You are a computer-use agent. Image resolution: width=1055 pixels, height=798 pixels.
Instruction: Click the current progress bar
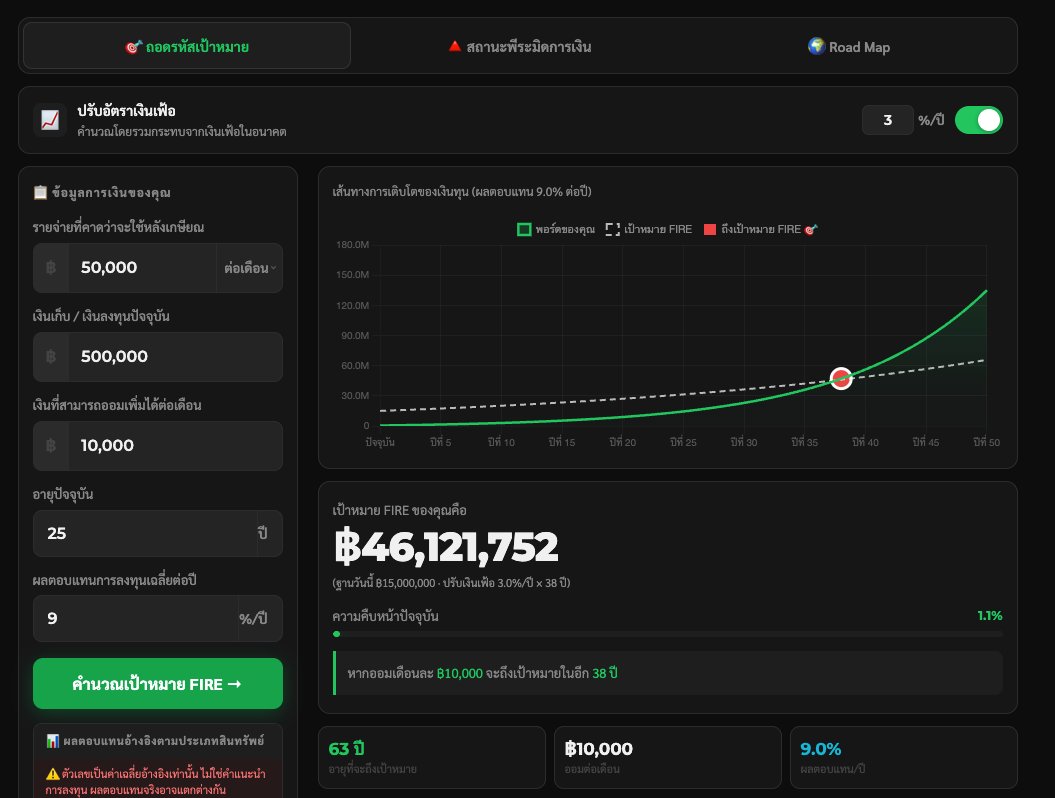tap(667, 634)
